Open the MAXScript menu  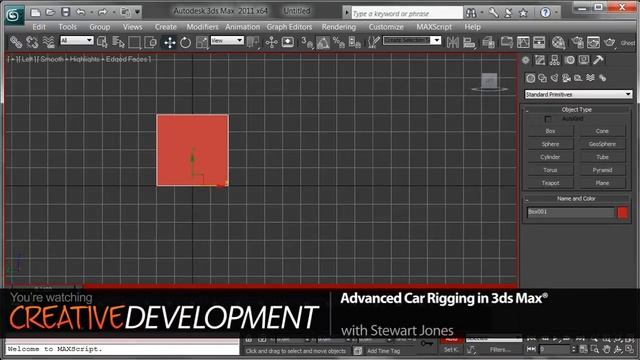[434, 27]
